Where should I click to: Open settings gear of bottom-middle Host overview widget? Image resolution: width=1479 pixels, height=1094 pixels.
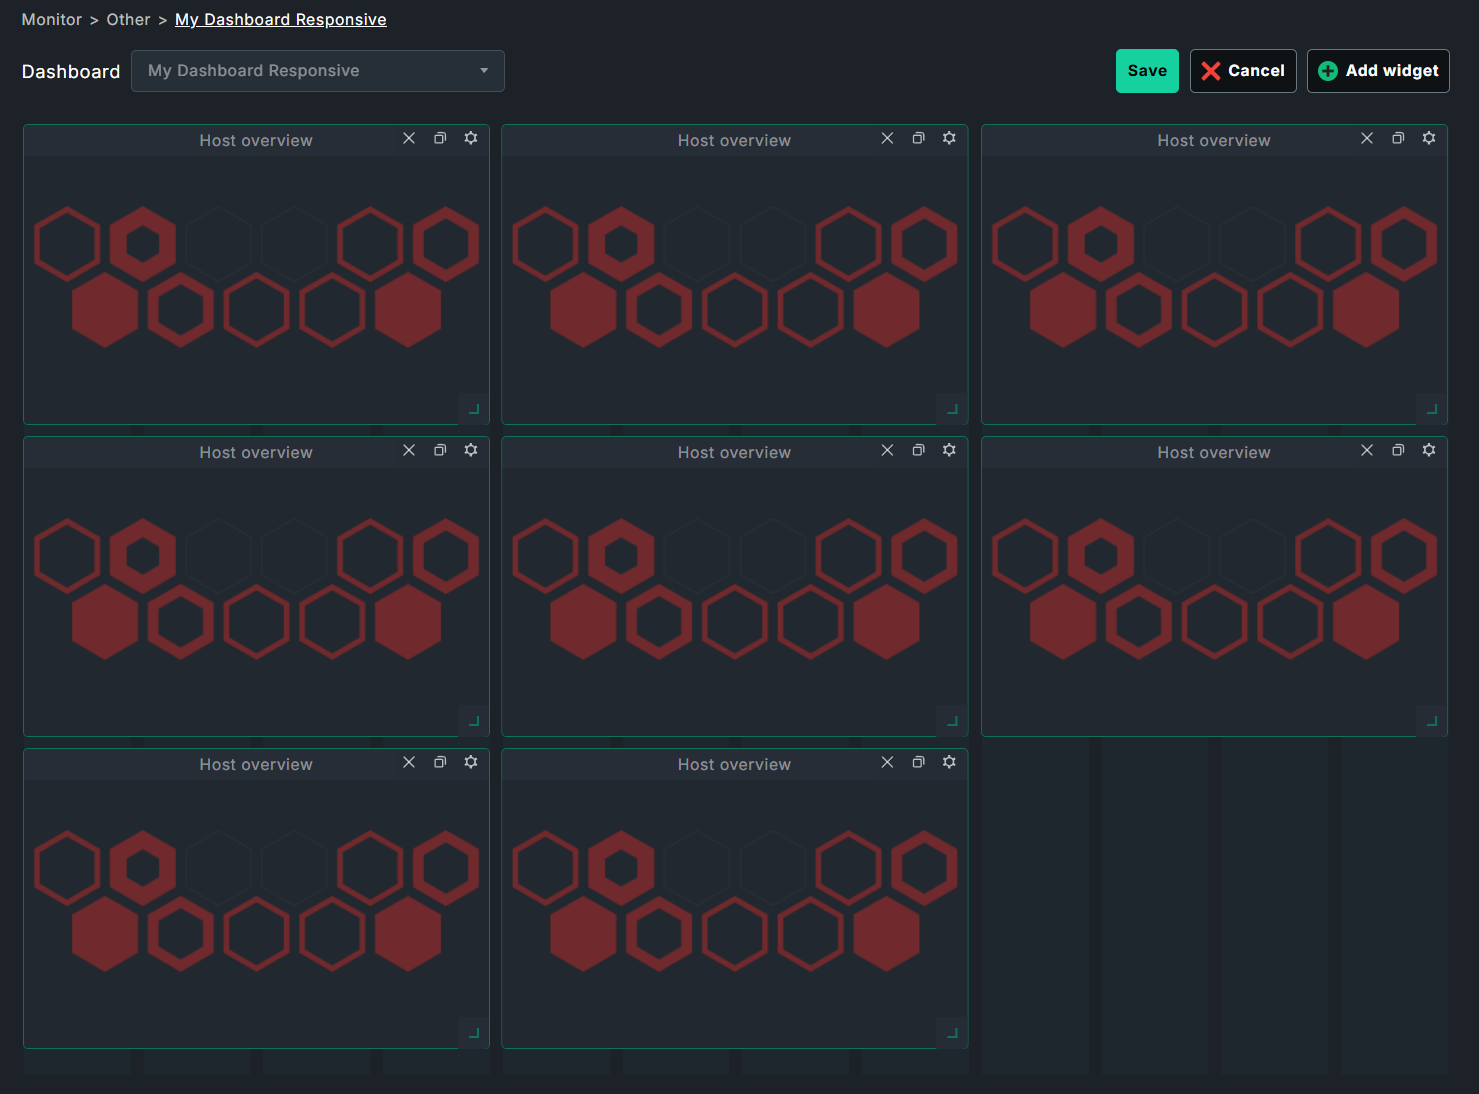[949, 762]
